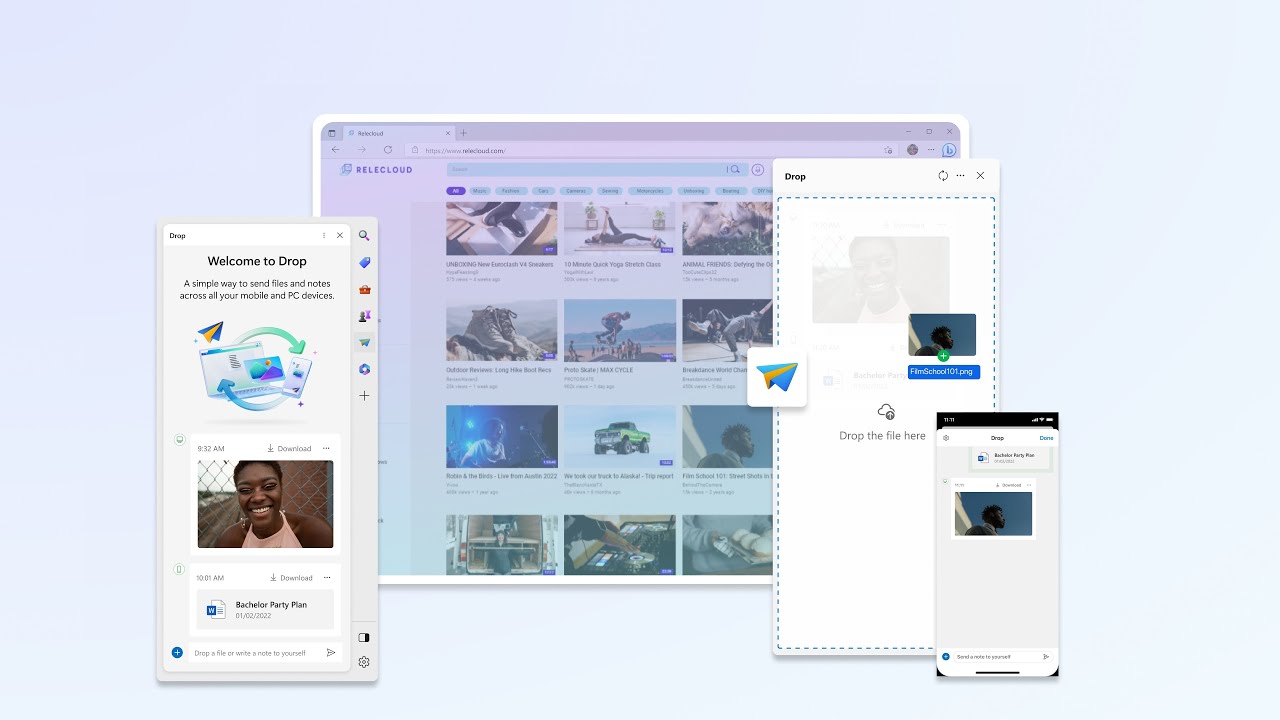Click the note input field in Drop

250,652
